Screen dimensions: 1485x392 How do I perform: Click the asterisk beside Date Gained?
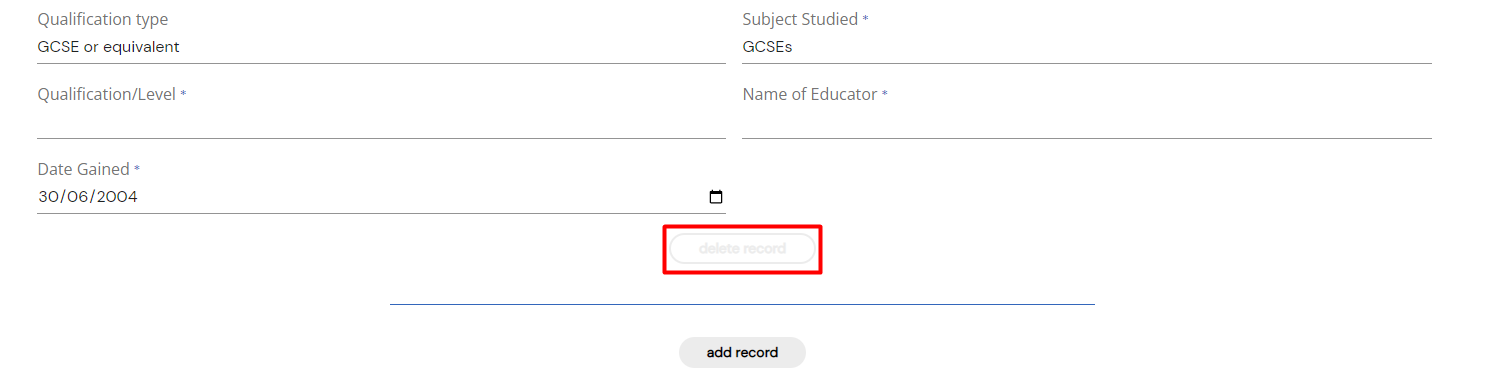137,170
